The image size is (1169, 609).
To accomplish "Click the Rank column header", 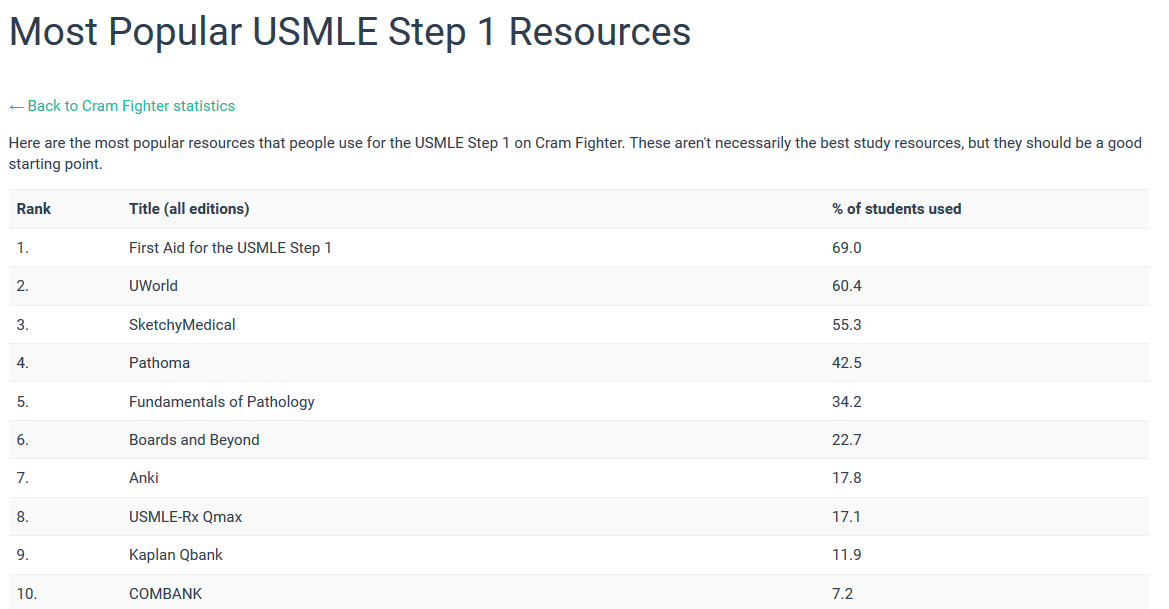I will 34,209.
